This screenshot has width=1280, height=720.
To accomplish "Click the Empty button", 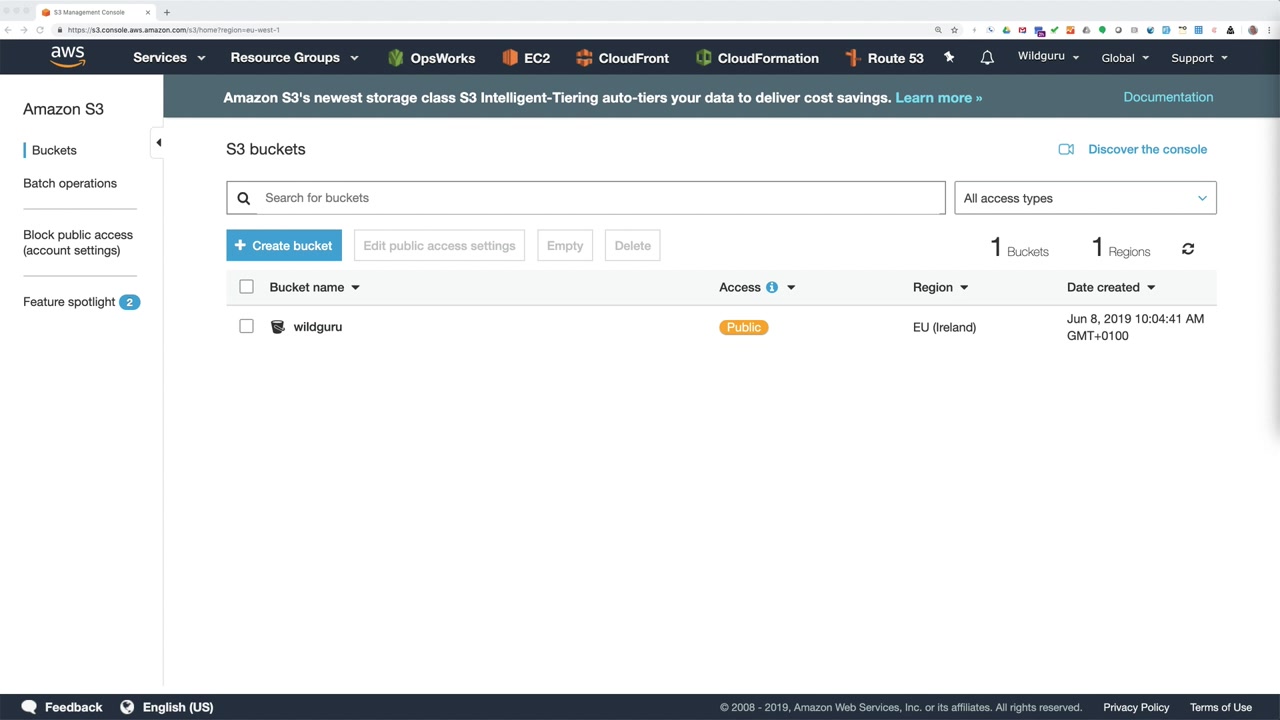I will click(565, 246).
